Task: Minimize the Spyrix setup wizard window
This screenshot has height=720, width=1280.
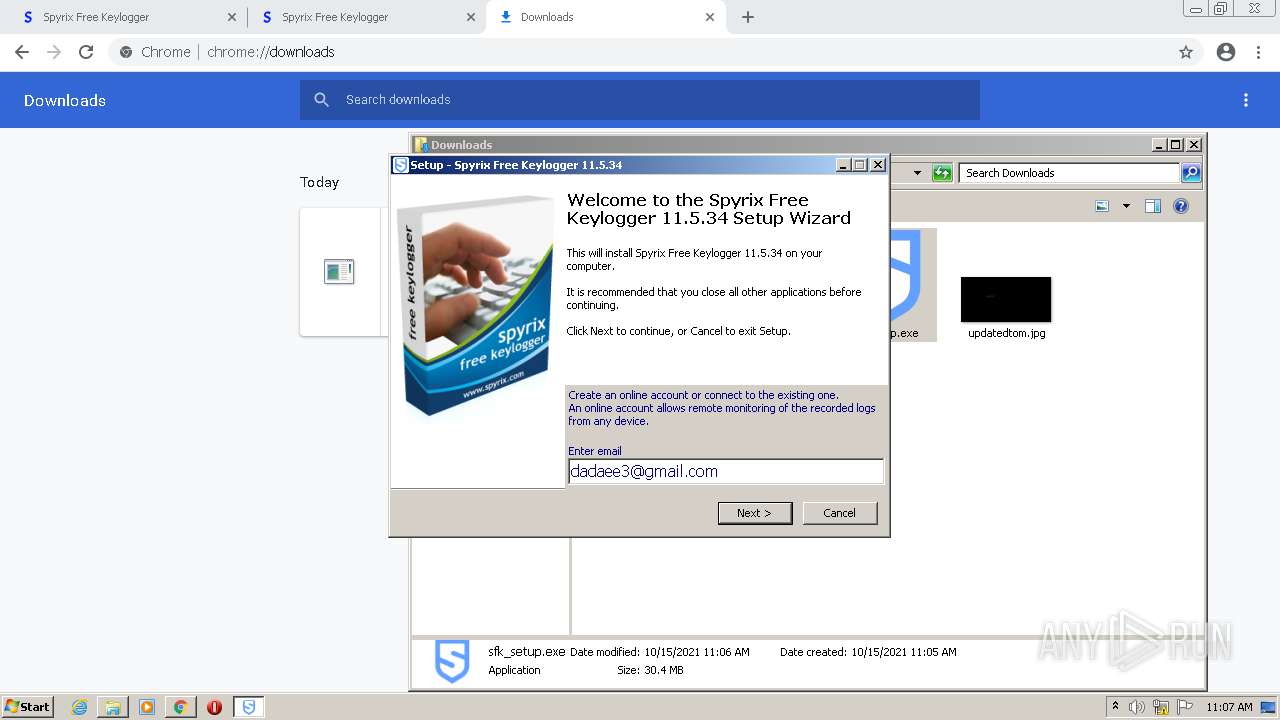Action: click(x=843, y=165)
